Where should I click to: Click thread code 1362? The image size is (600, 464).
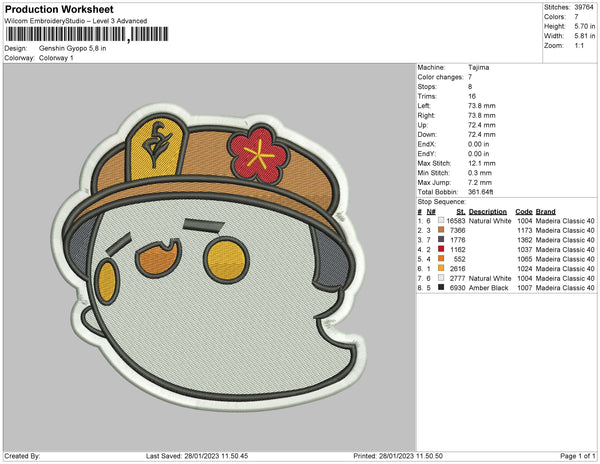pyautogui.click(x=525, y=240)
